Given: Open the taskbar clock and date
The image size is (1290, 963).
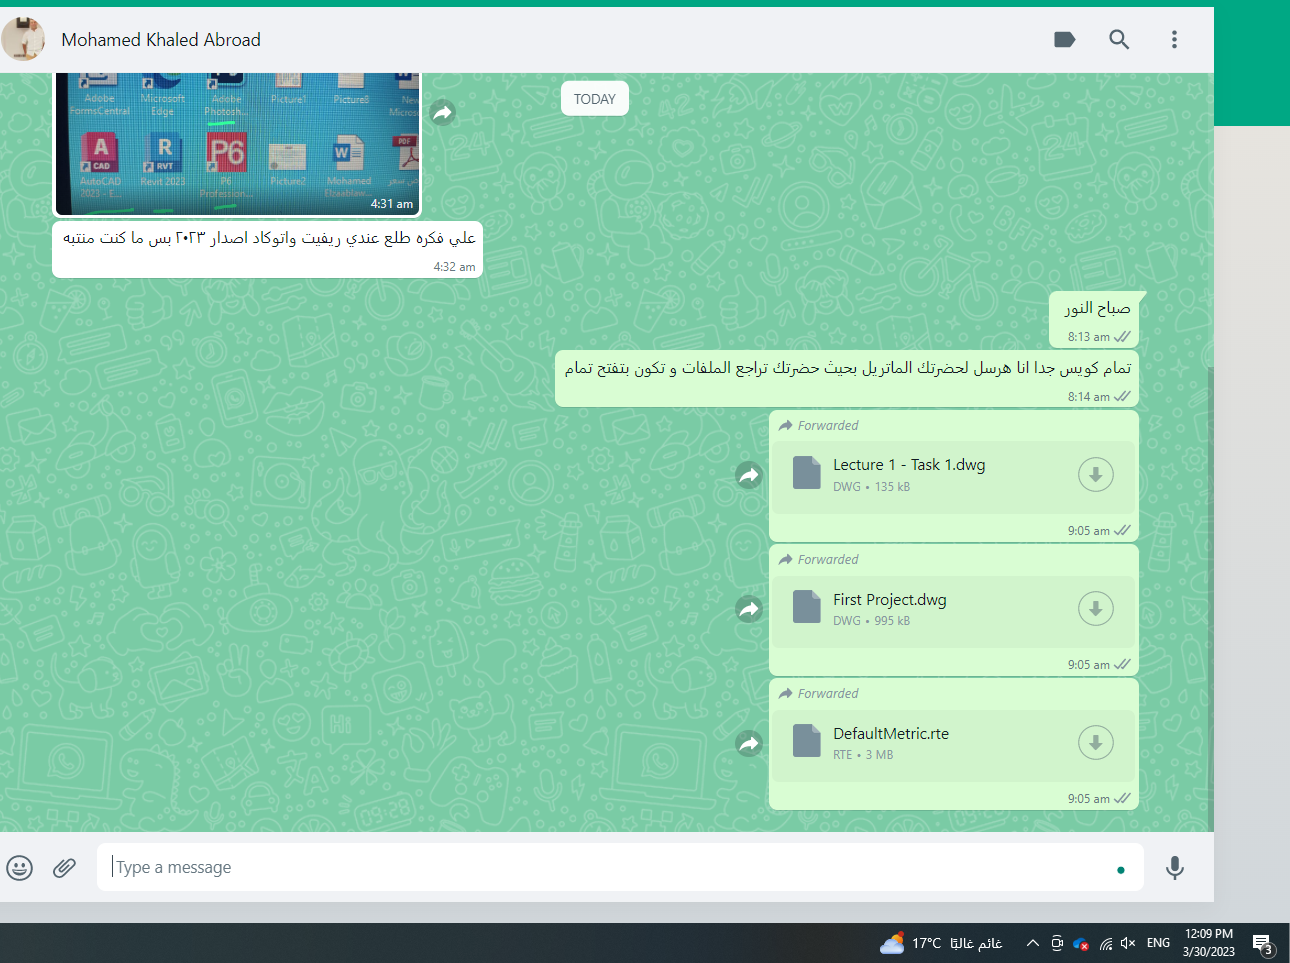Looking at the screenshot, I should (x=1209, y=943).
